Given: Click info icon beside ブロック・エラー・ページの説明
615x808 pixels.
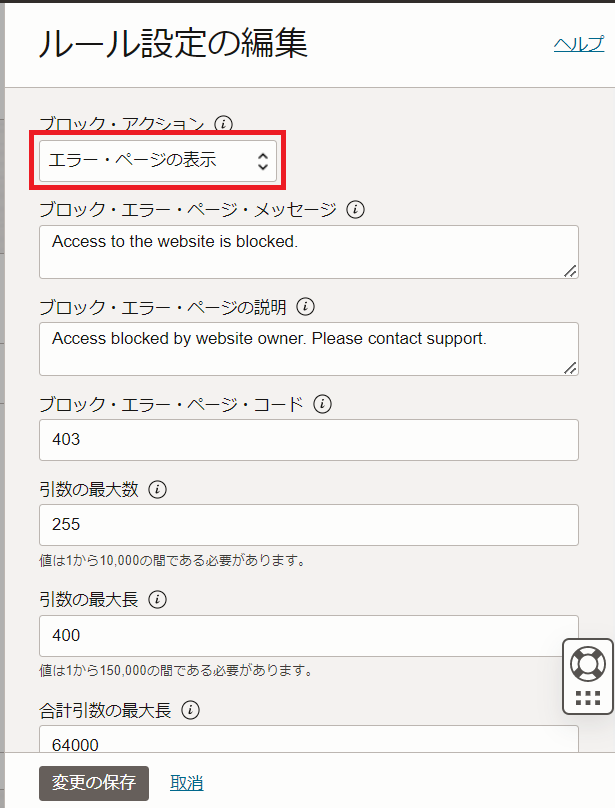Looking at the screenshot, I should [x=306, y=306].
